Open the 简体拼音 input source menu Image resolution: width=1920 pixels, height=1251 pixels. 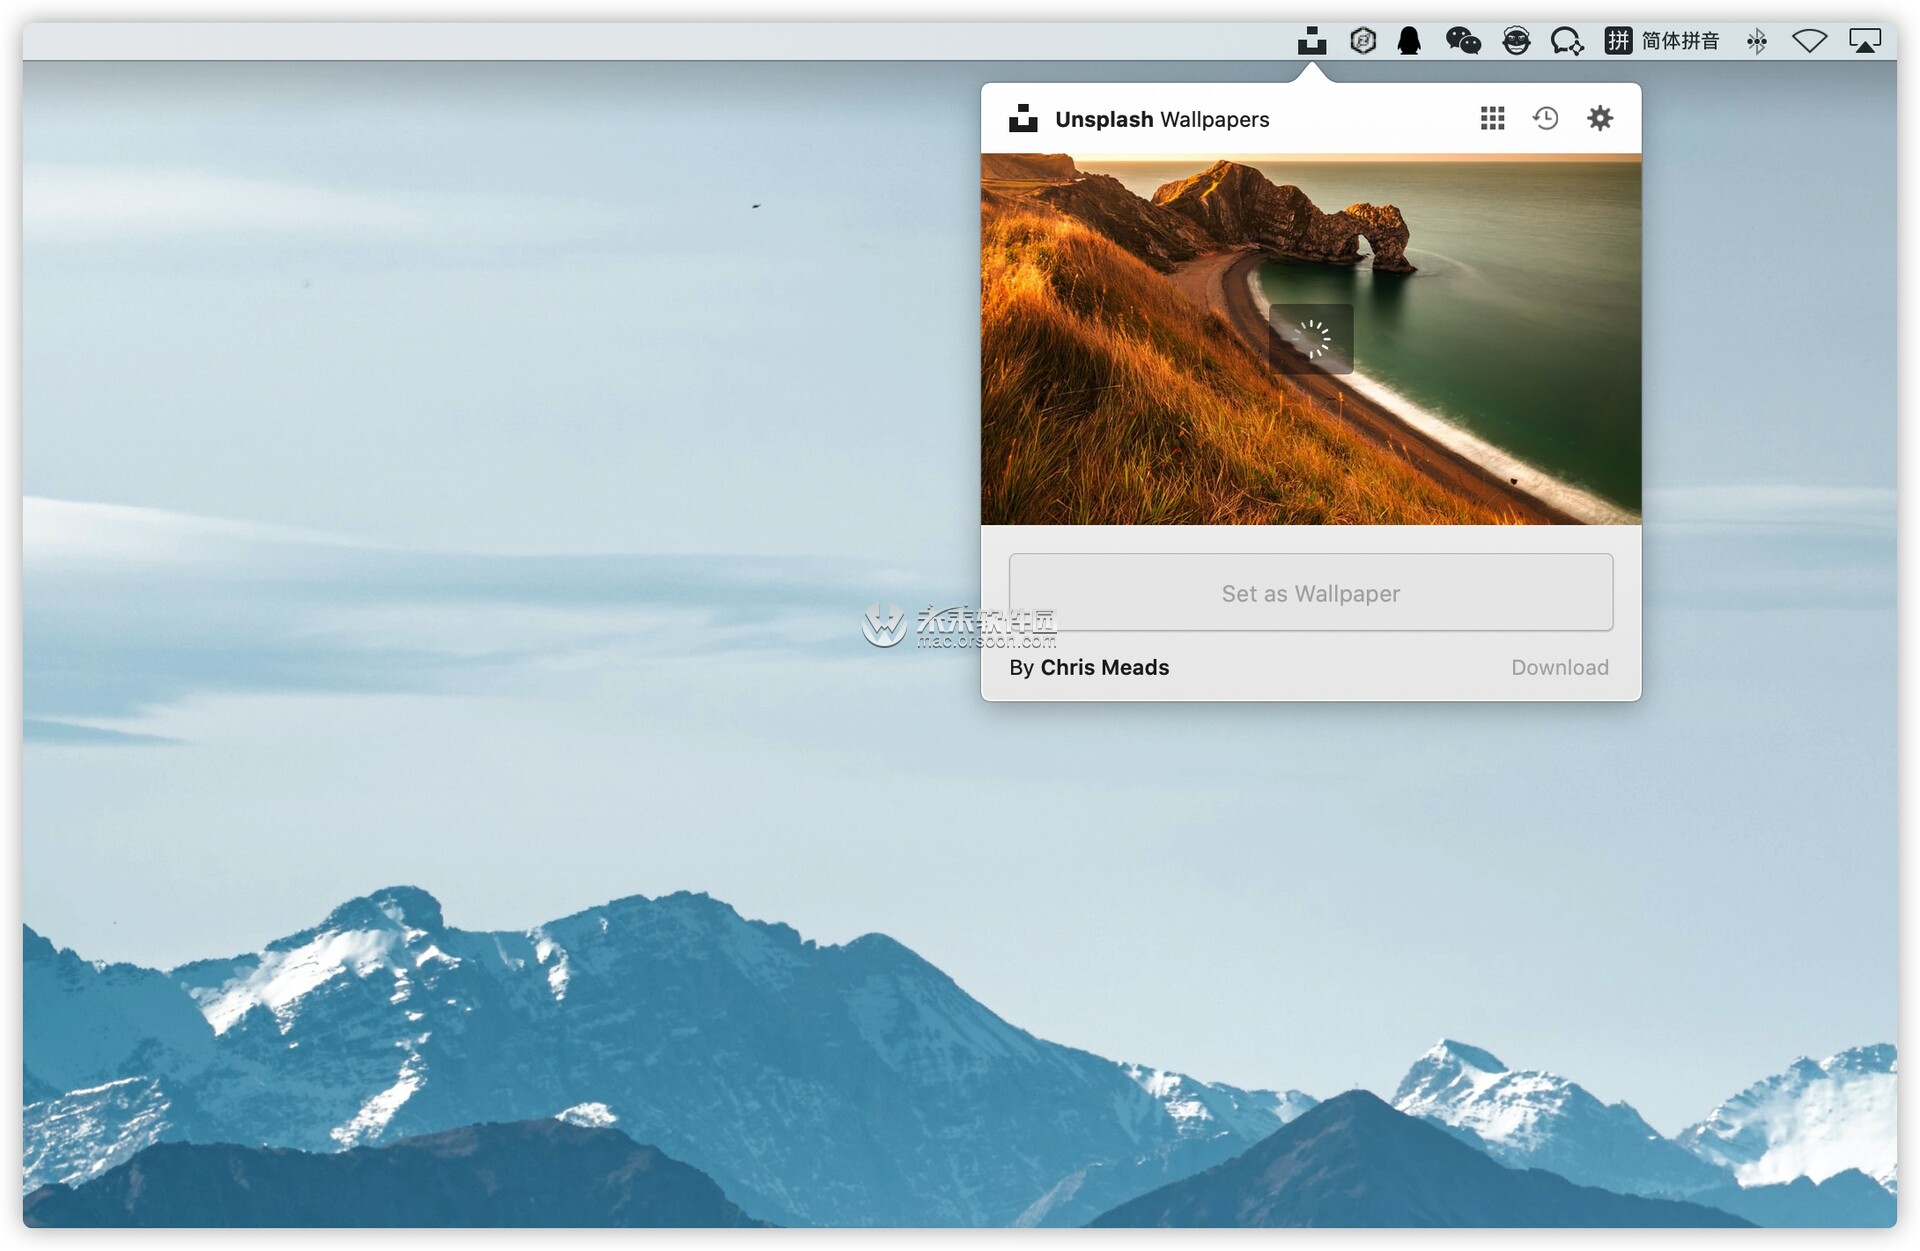pos(1682,41)
